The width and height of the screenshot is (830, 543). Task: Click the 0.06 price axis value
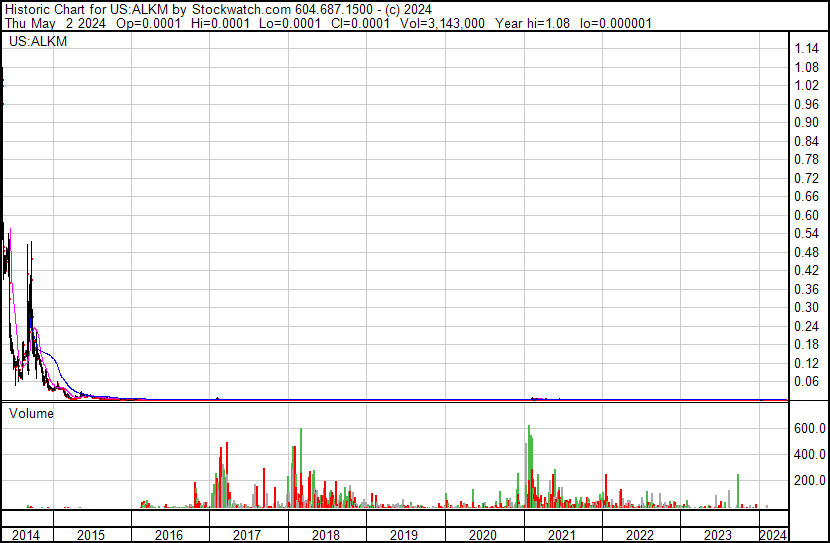coord(807,382)
